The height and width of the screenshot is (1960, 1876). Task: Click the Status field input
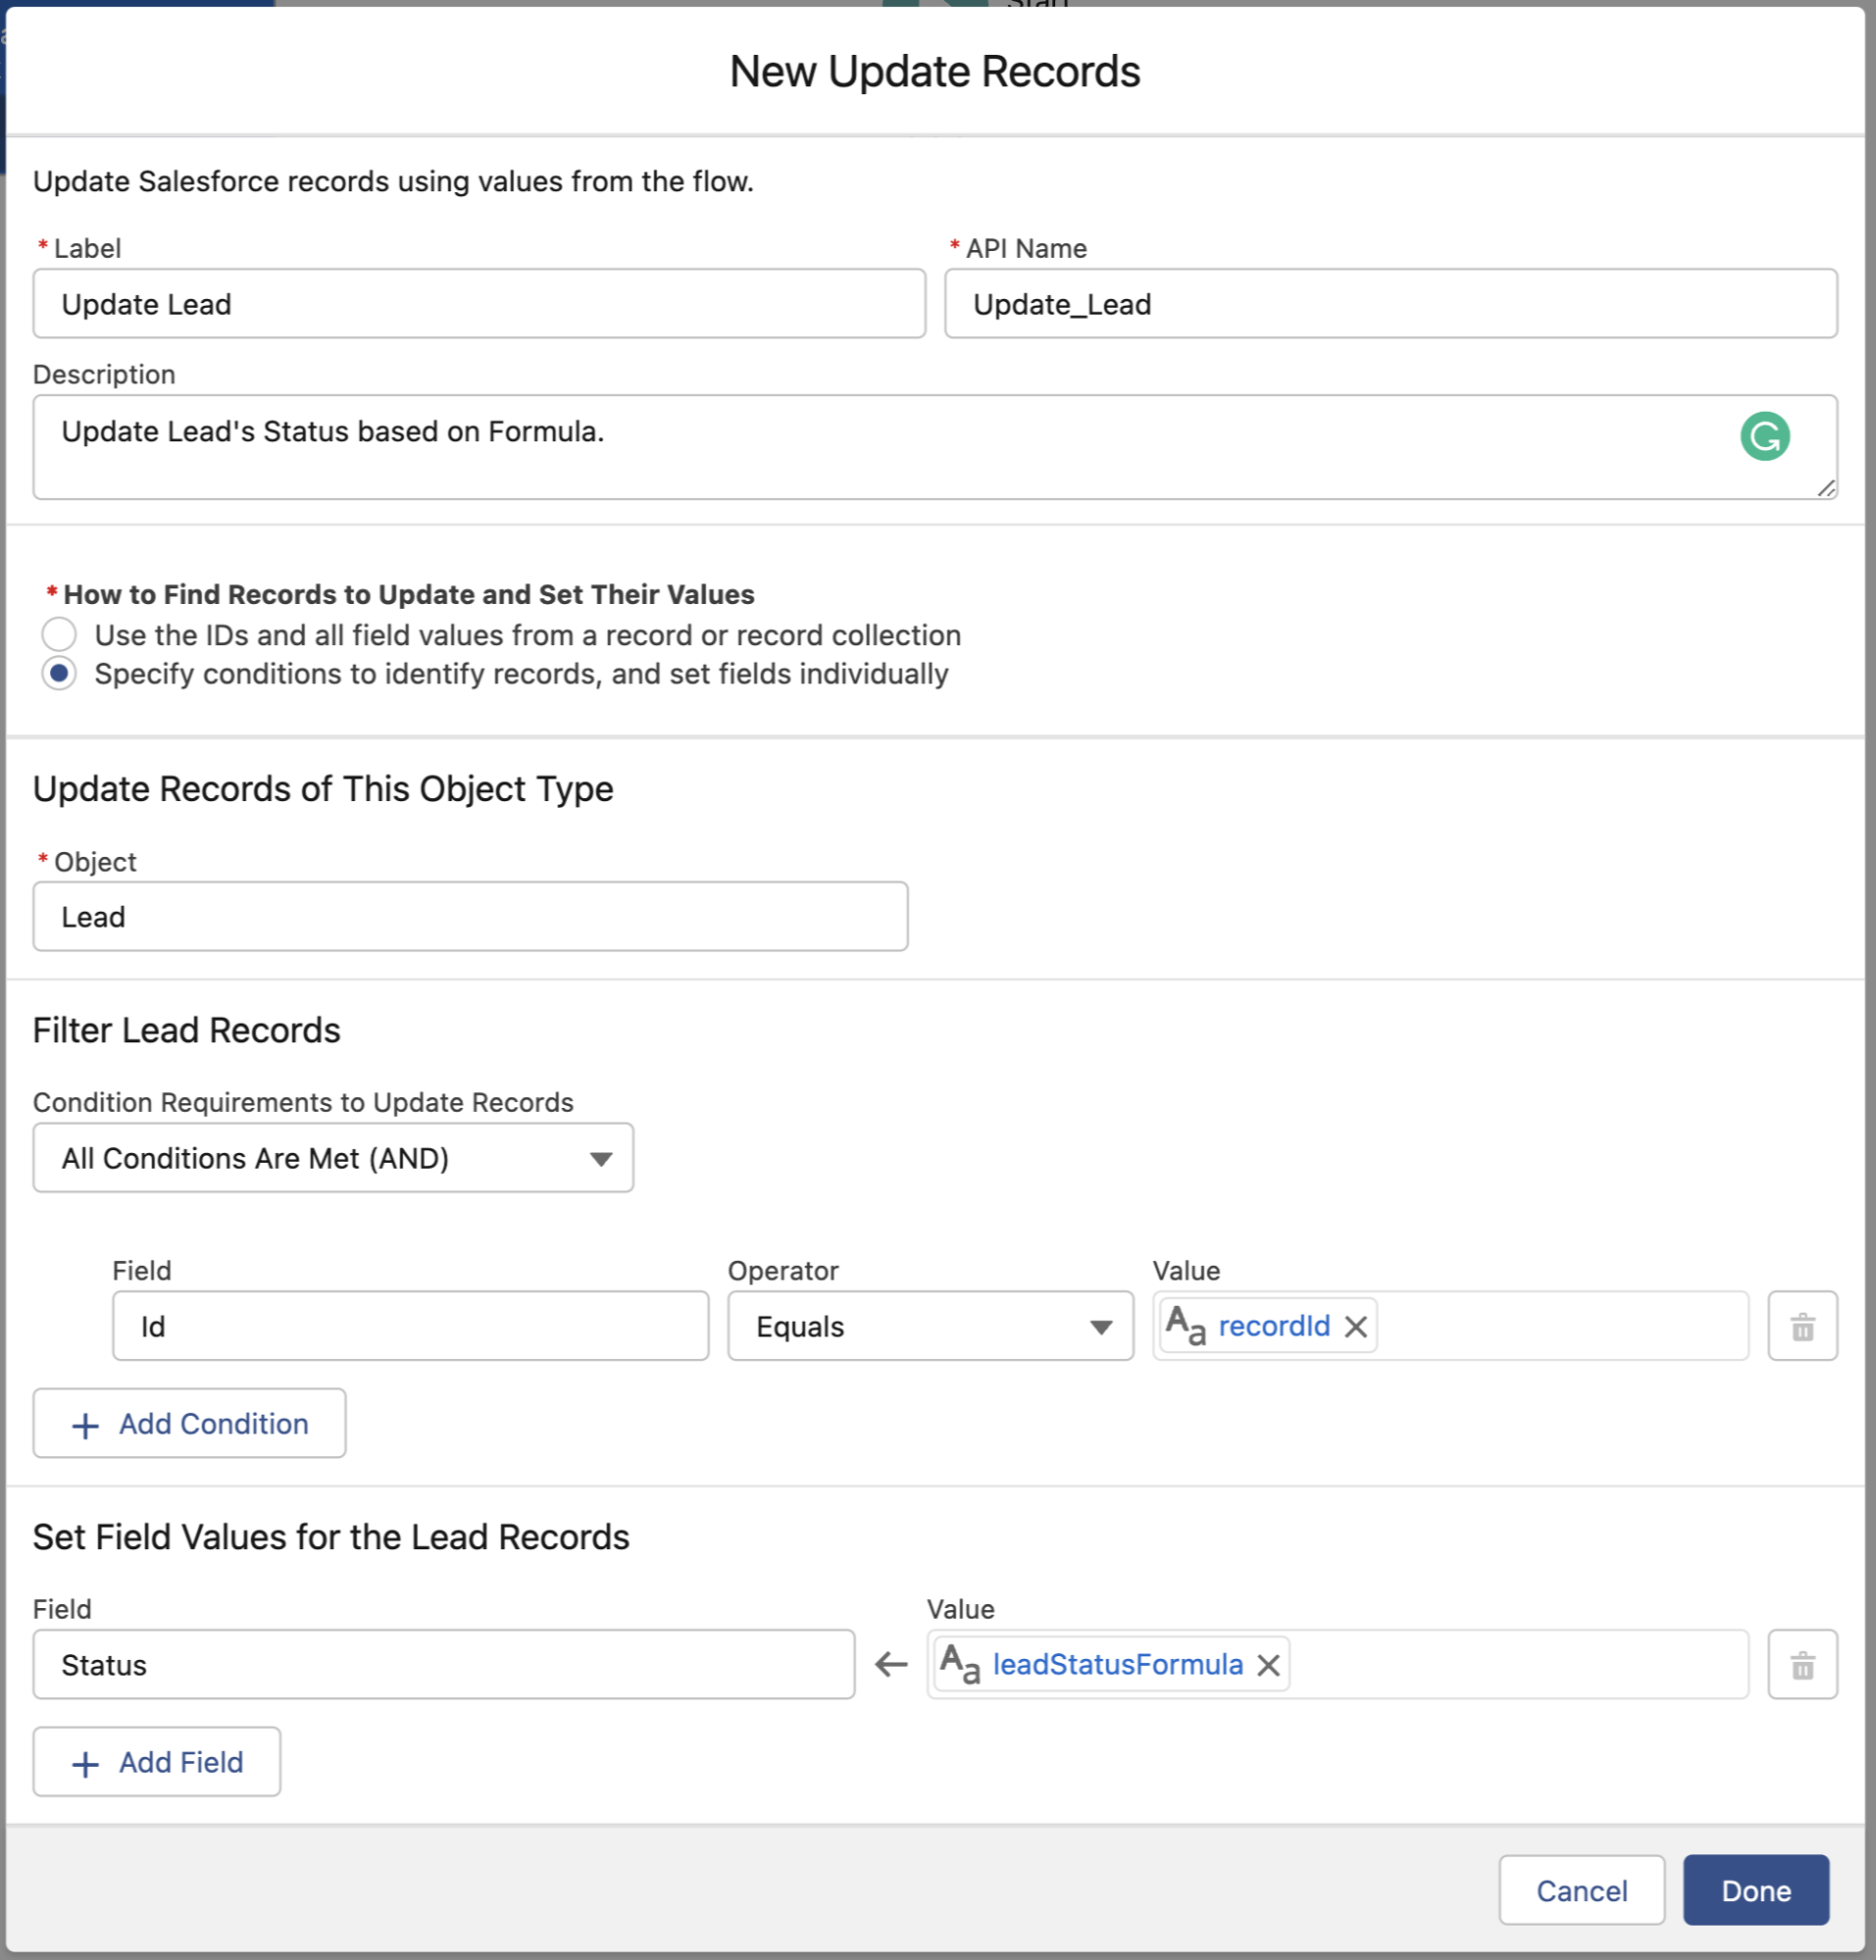point(443,1665)
